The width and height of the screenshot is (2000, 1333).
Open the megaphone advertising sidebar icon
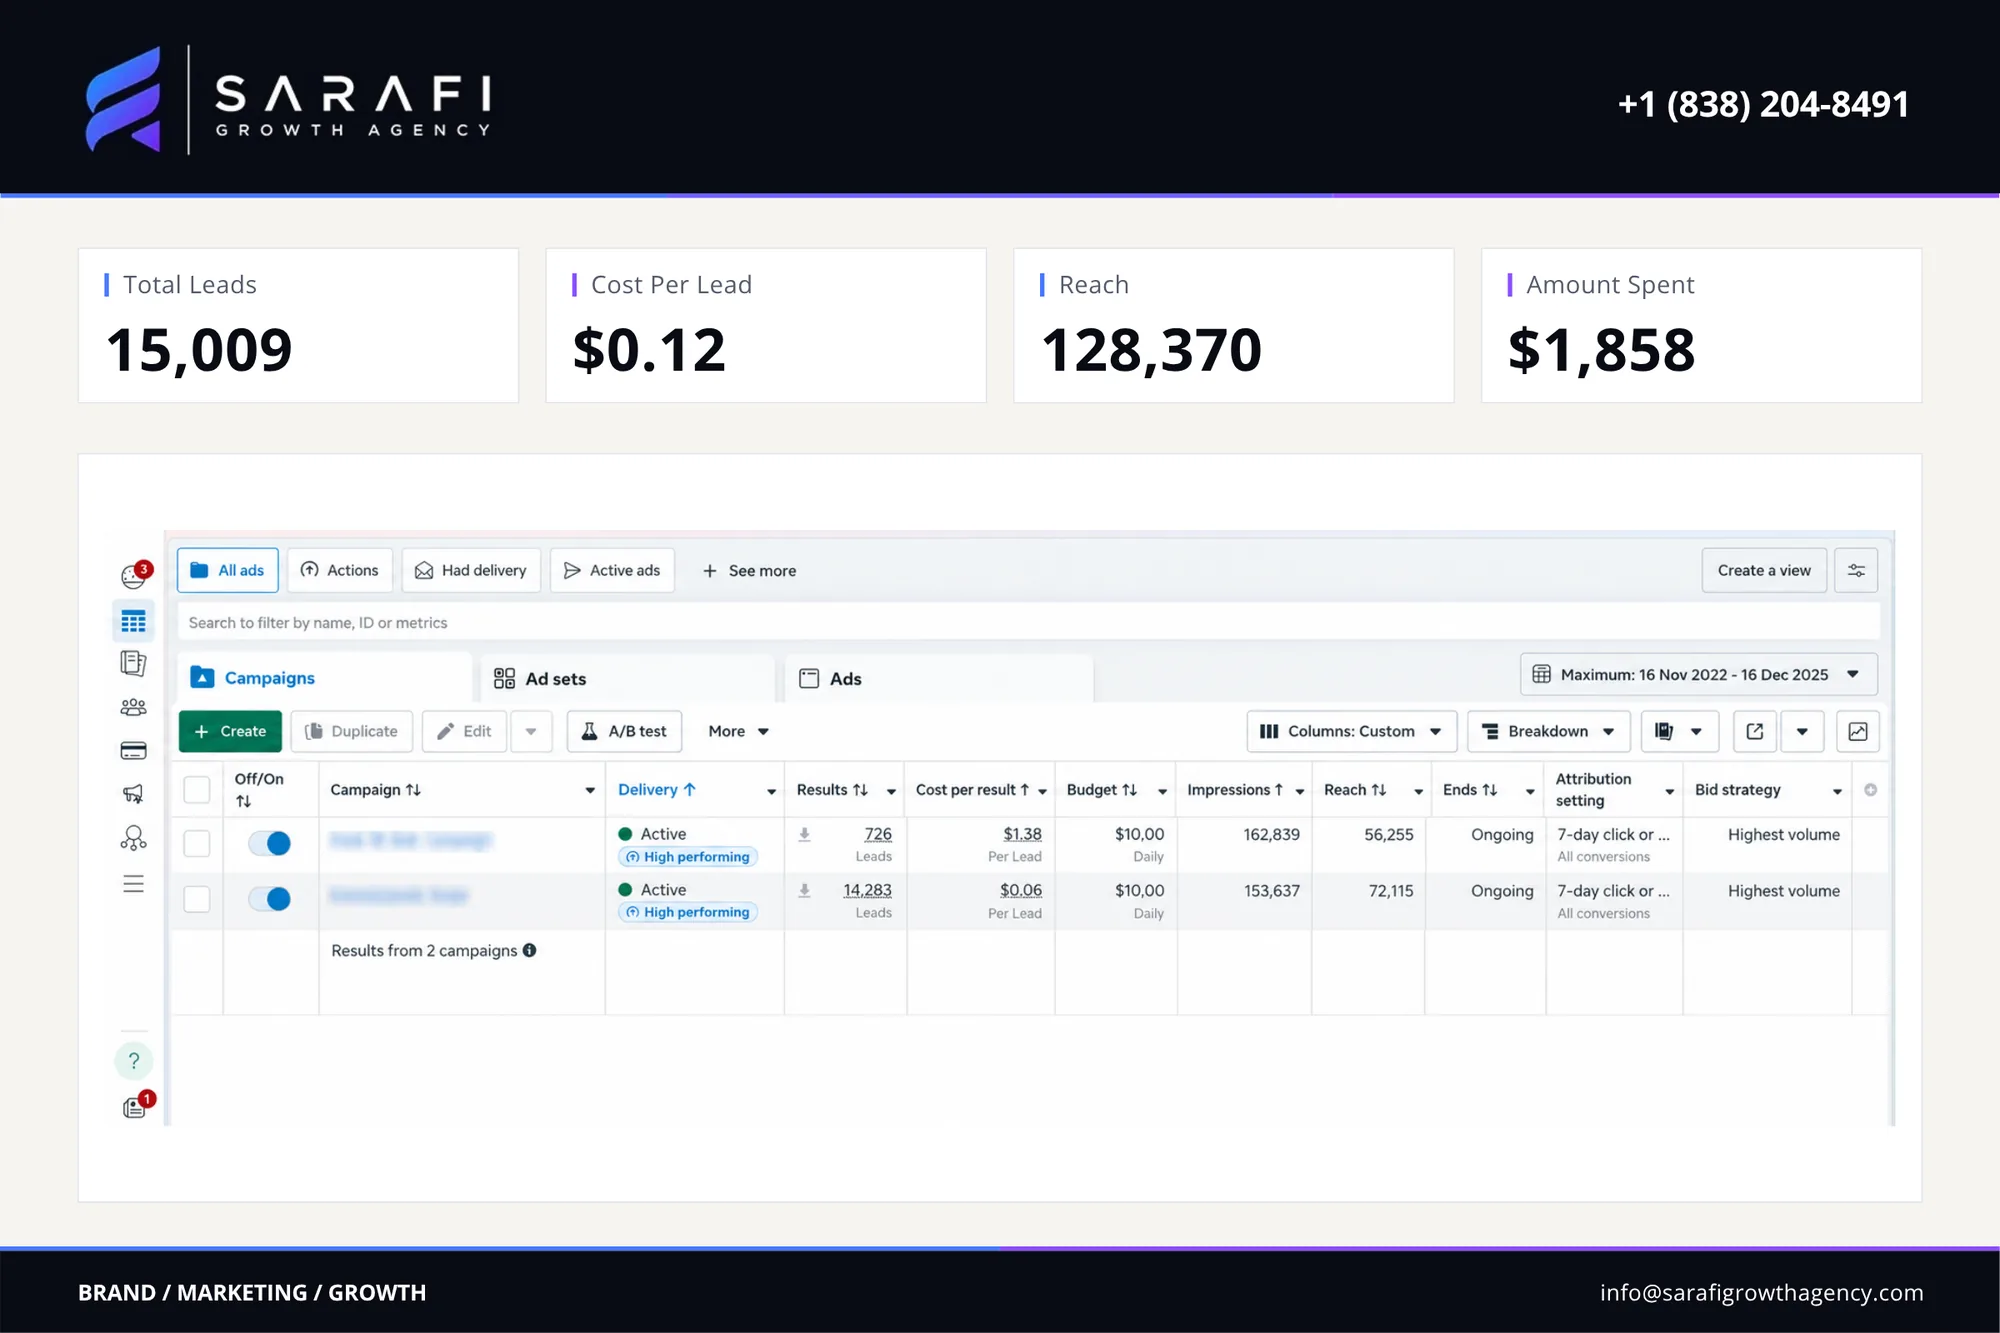(133, 794)
